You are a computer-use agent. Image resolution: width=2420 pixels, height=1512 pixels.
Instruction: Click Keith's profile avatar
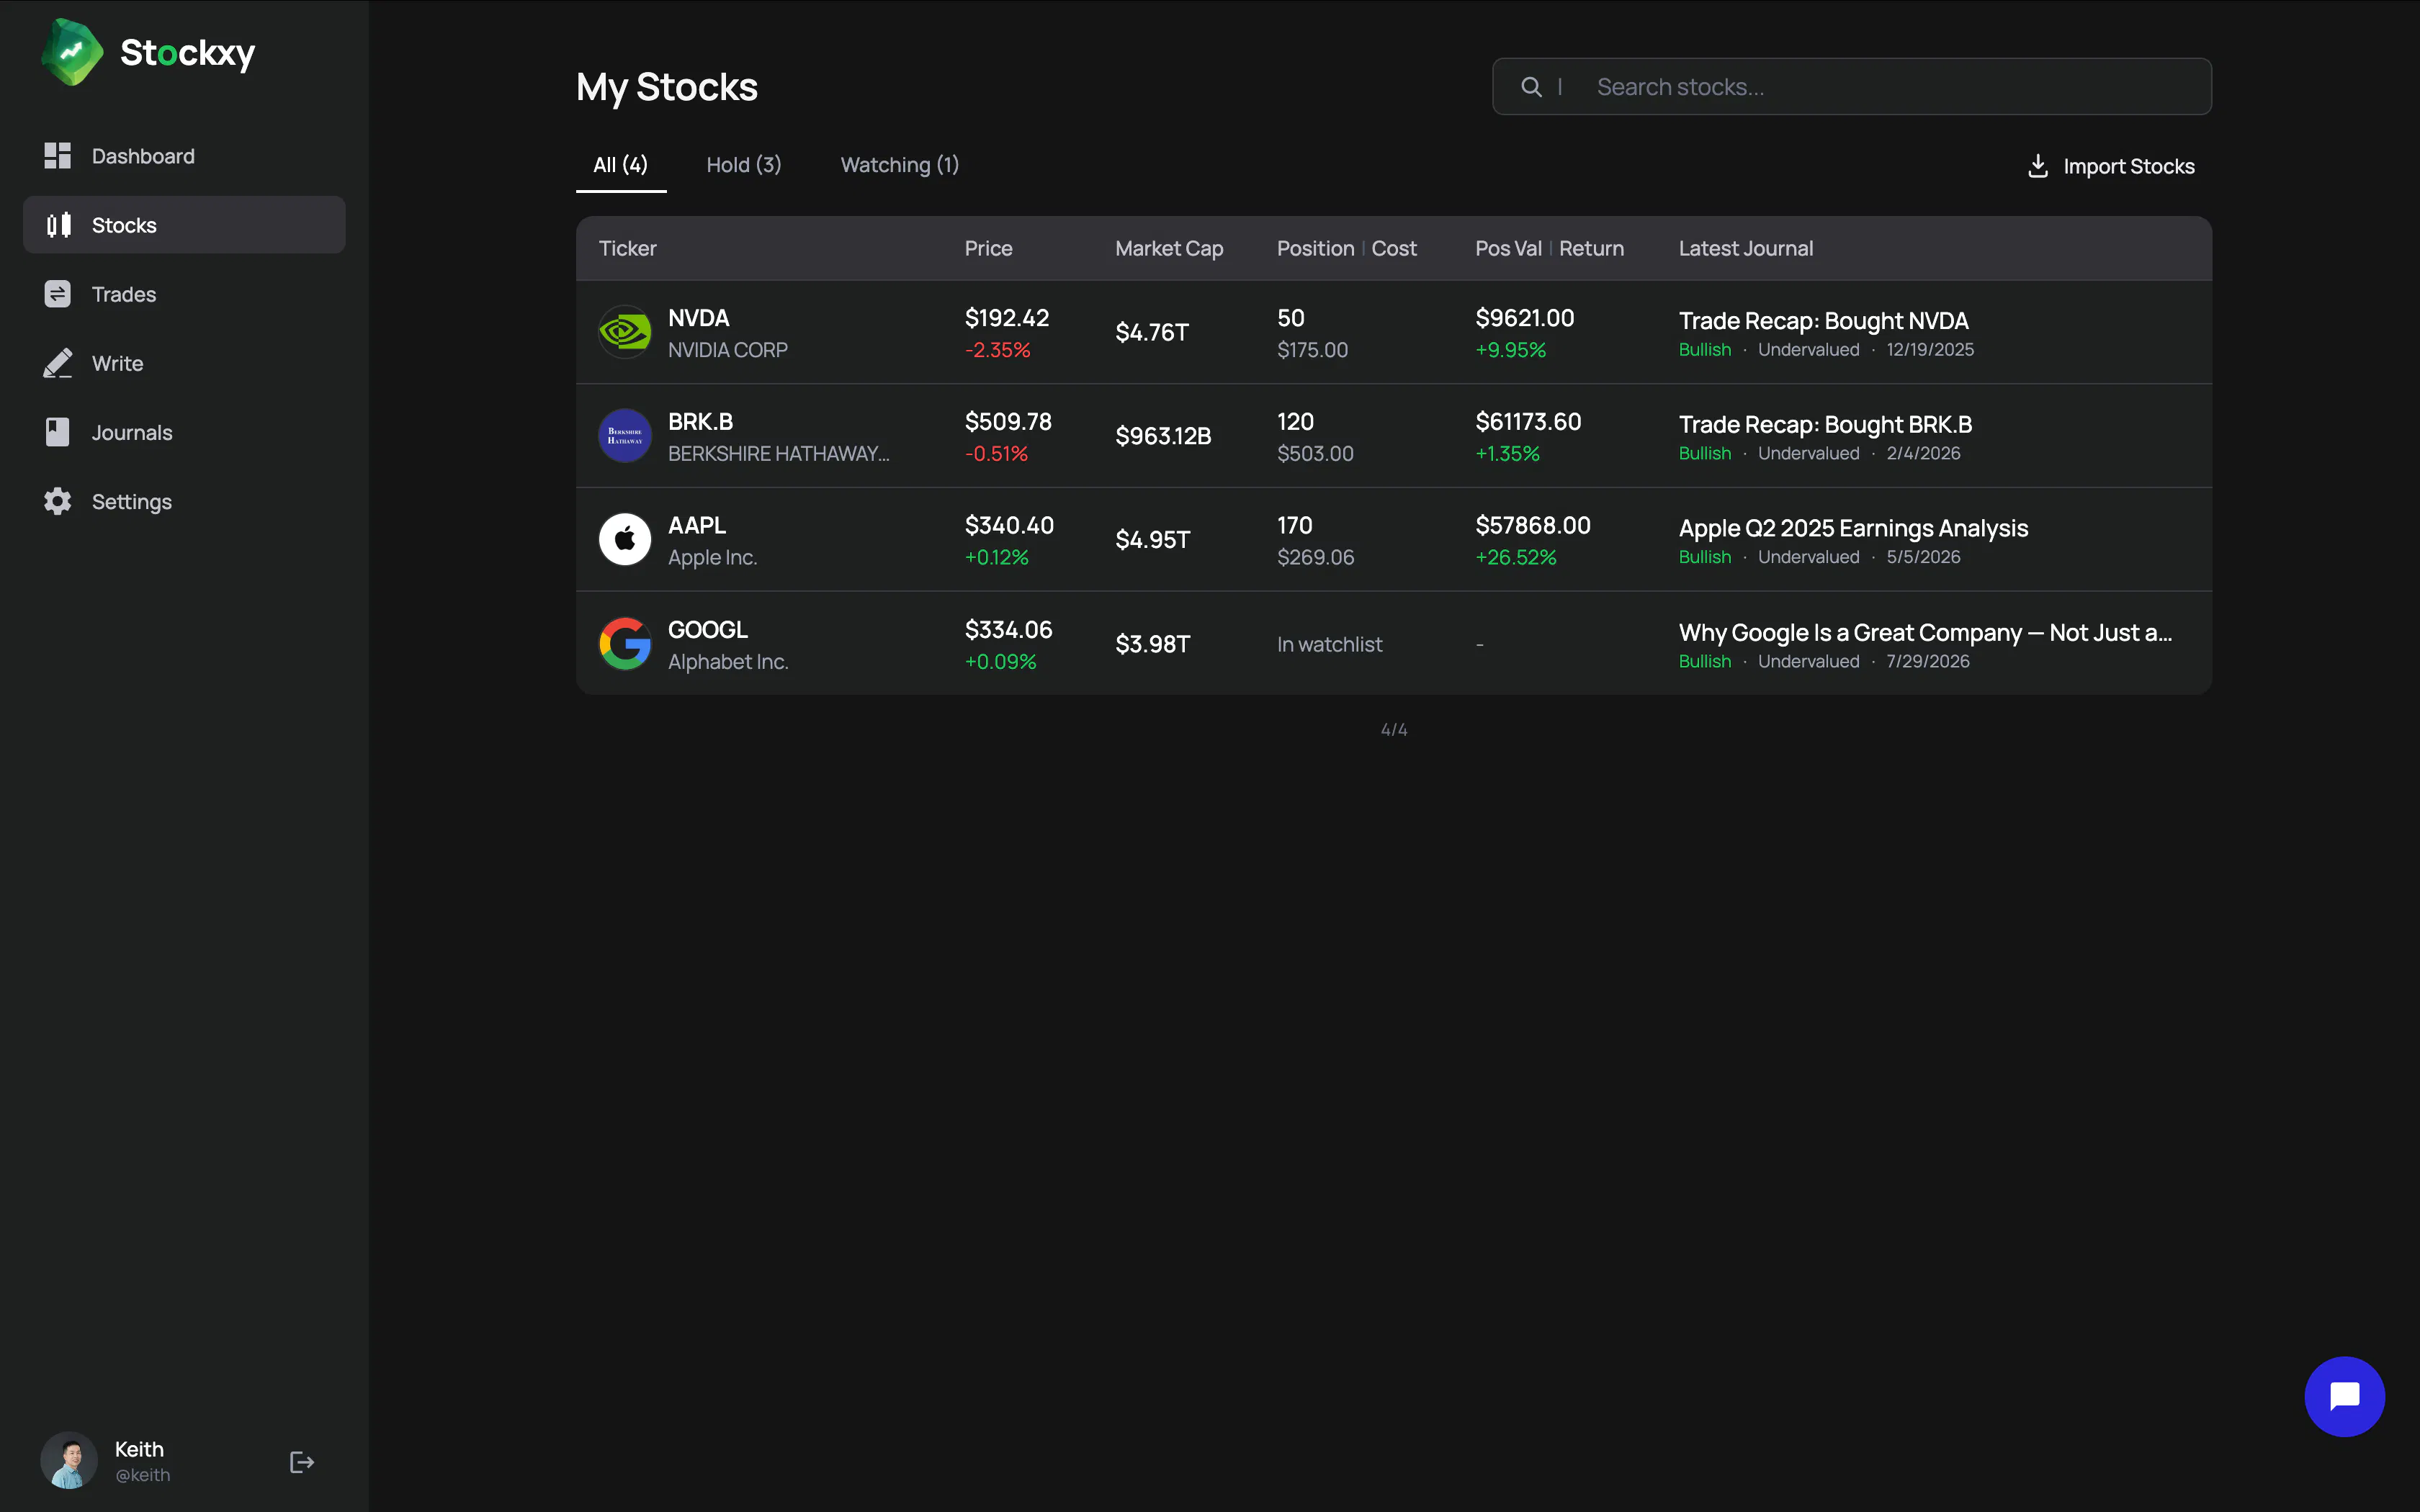68,1460
